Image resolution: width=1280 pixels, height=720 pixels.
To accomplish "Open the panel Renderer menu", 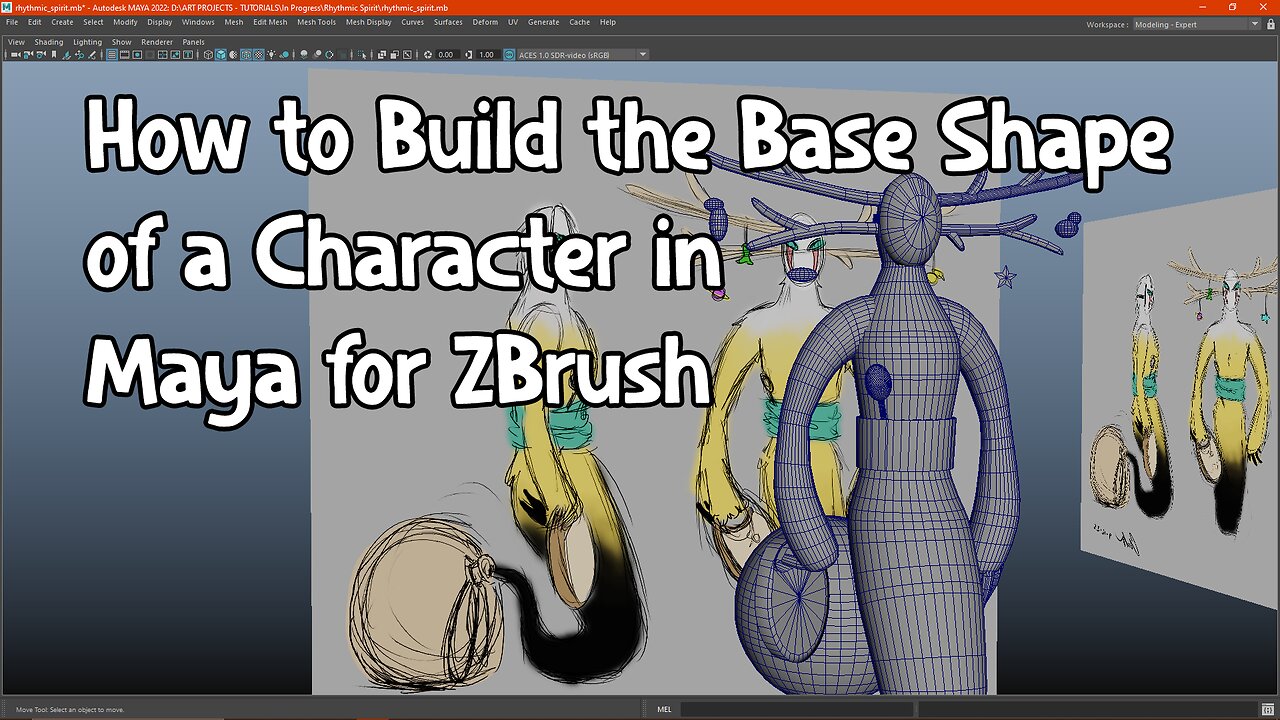I will [157, 42].
